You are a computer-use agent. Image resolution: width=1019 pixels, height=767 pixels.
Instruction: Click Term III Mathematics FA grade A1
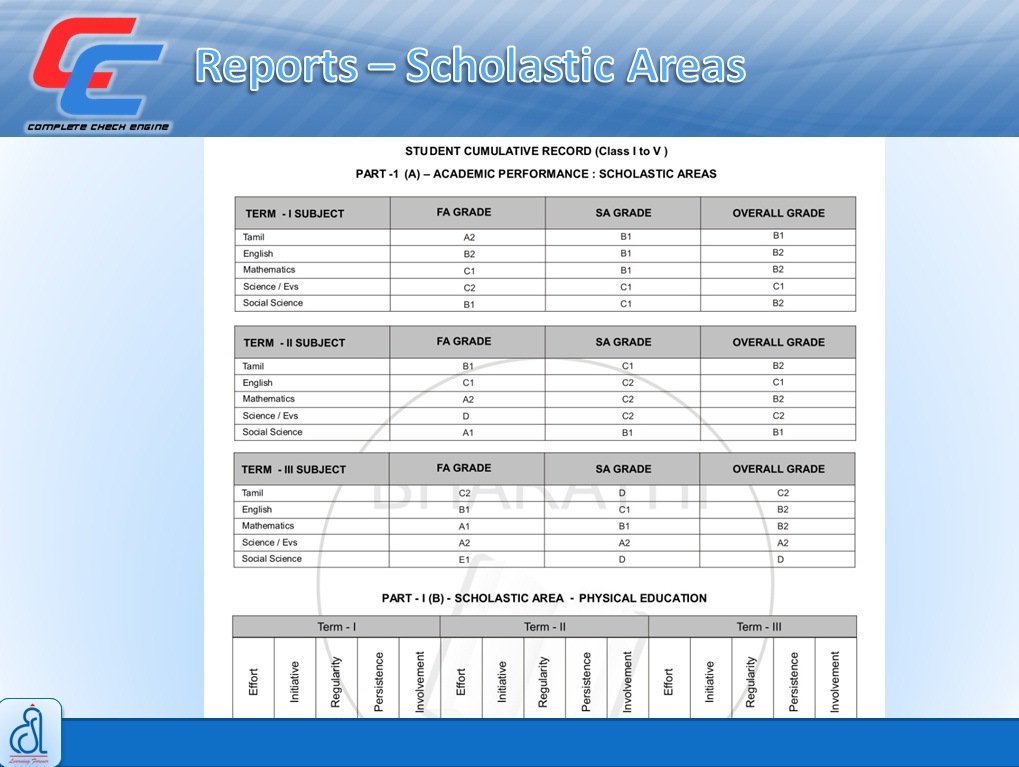pyautogui.click(x=464, y=526)
